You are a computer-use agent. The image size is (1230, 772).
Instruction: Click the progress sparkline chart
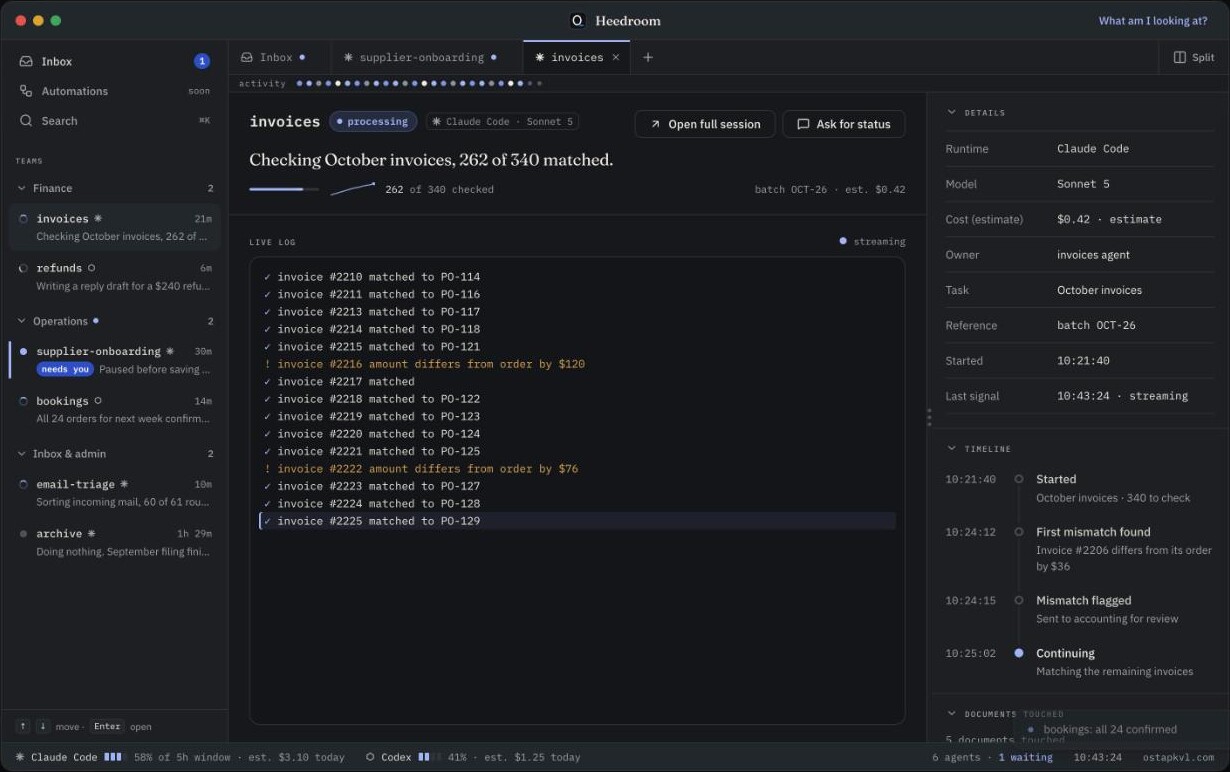353,188
